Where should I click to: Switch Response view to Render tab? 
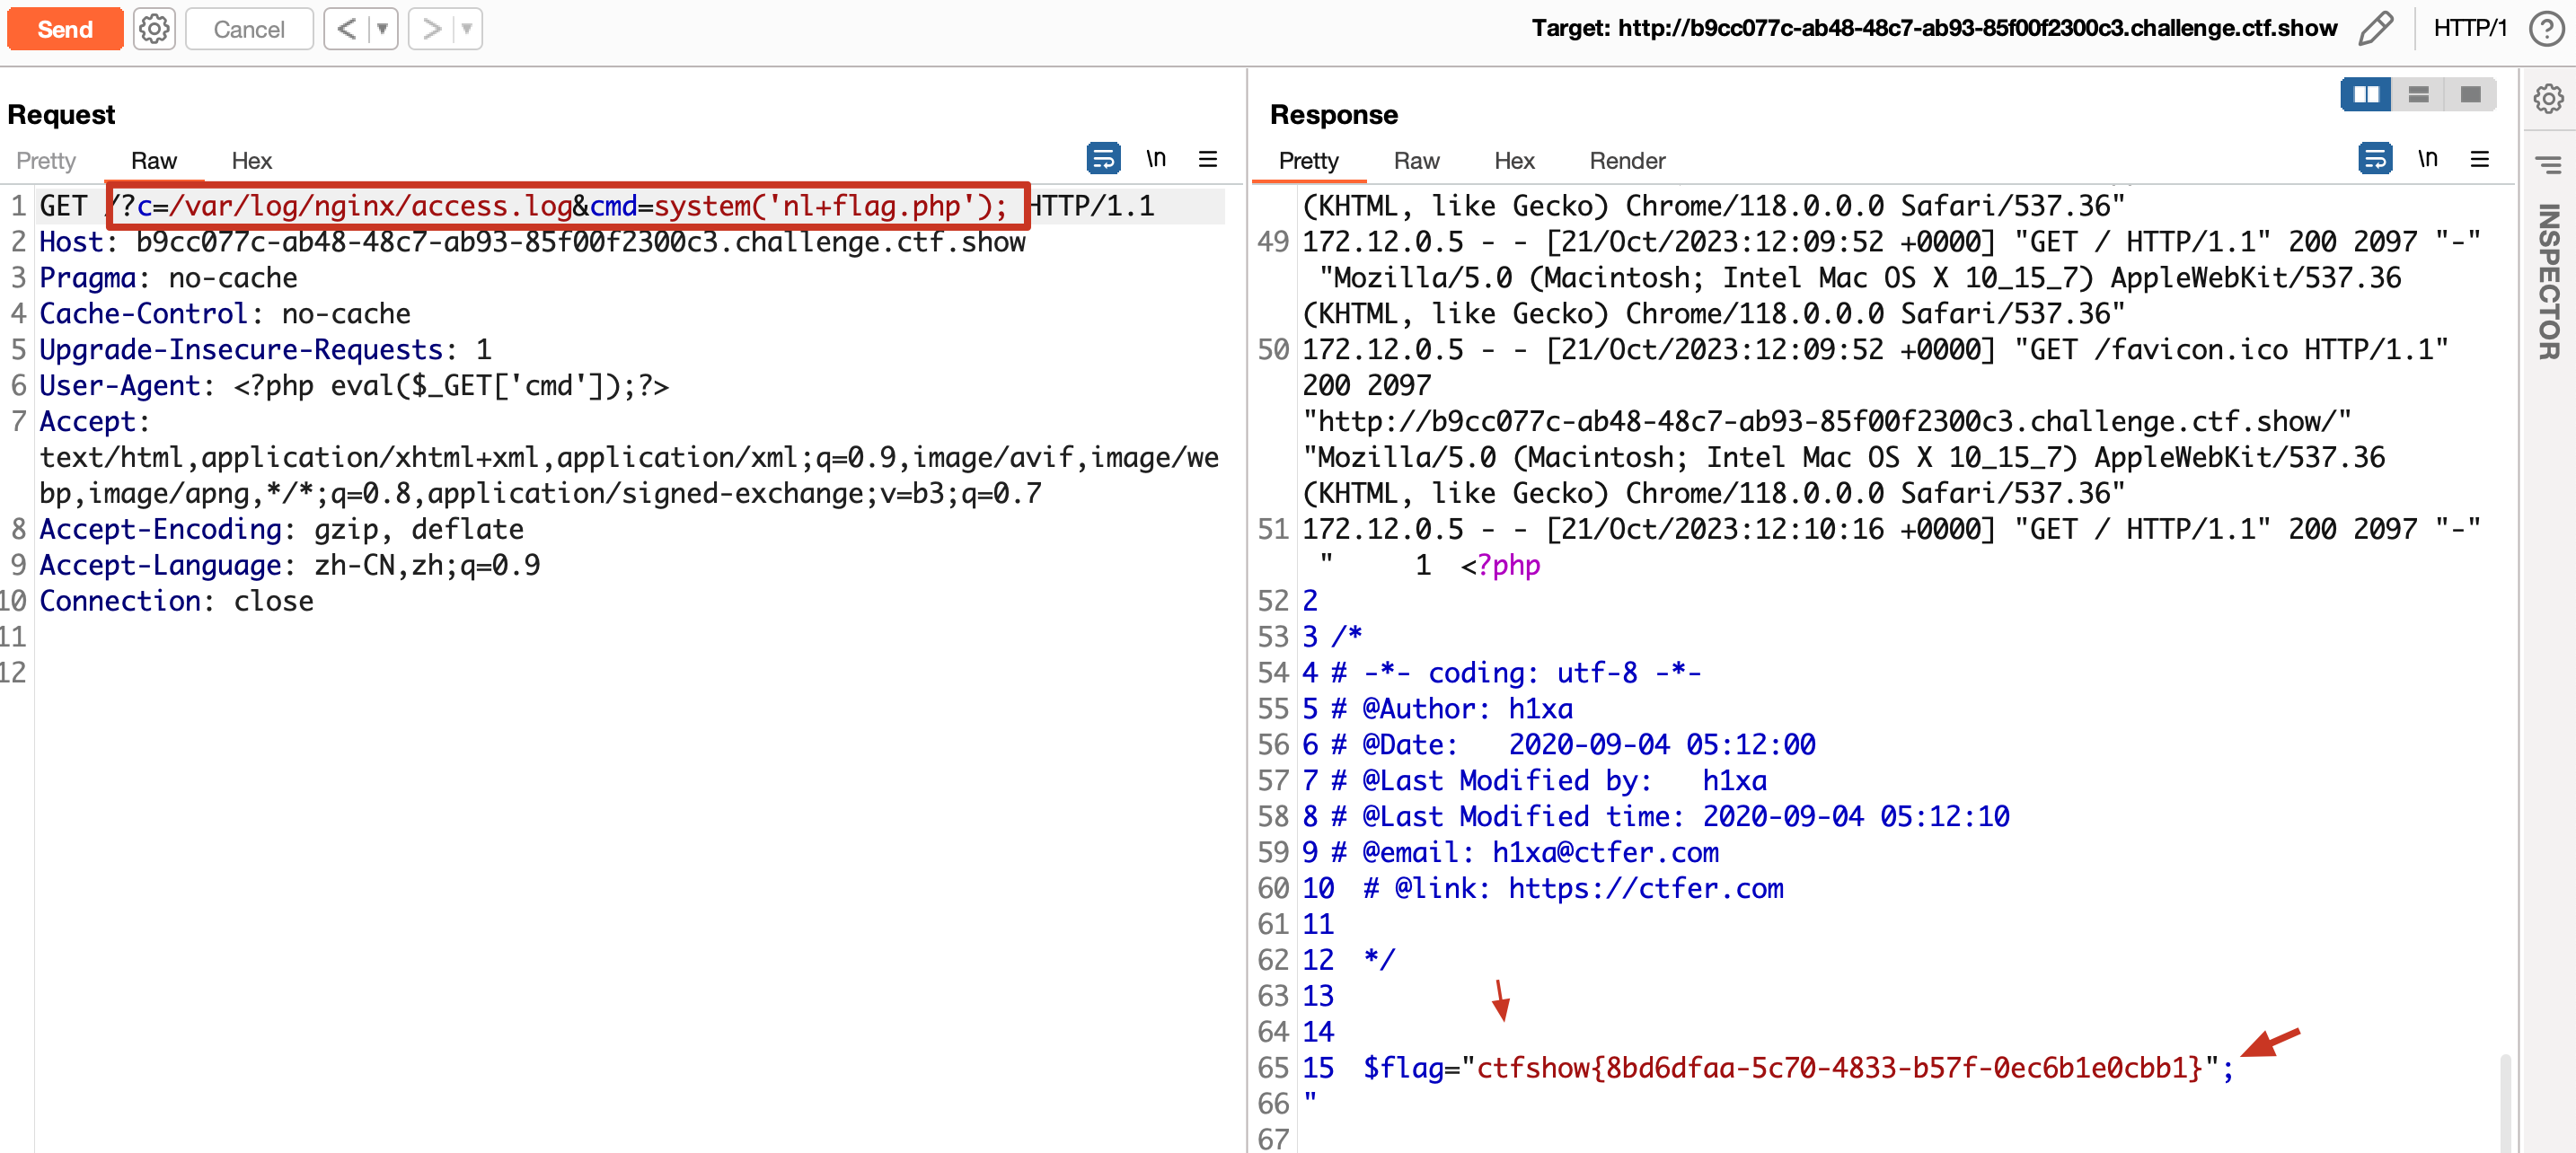pyautogui.click(x=1627, y=161)
